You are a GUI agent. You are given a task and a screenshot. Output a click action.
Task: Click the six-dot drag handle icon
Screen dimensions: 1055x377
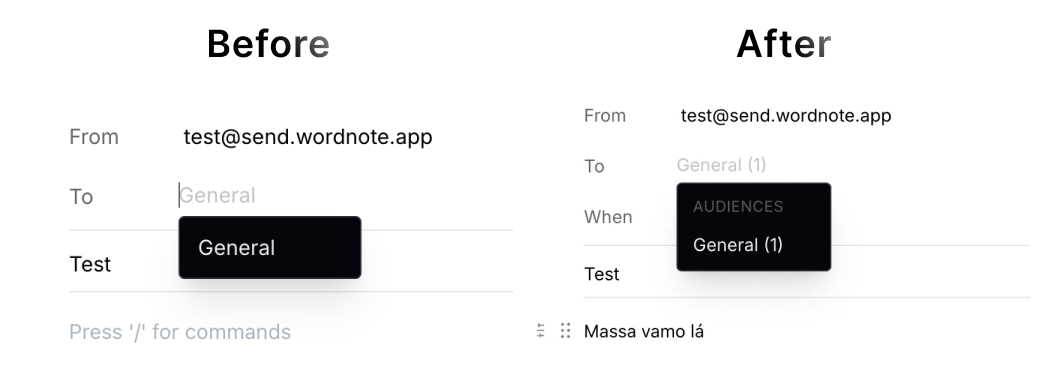pos(565,331)
